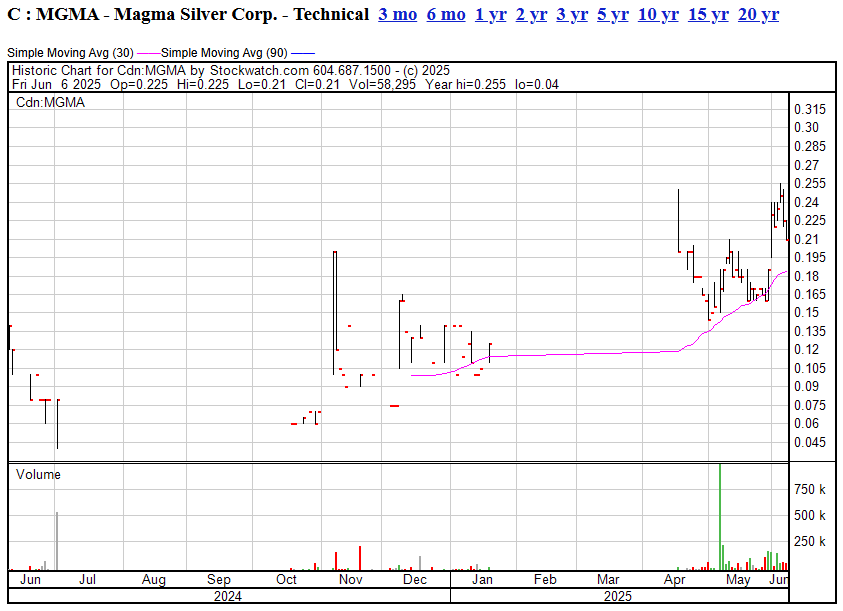This screenshot has width=843, height=611.
Task: Click the 0.315 price axis label
Action: [x=810, y=109]
